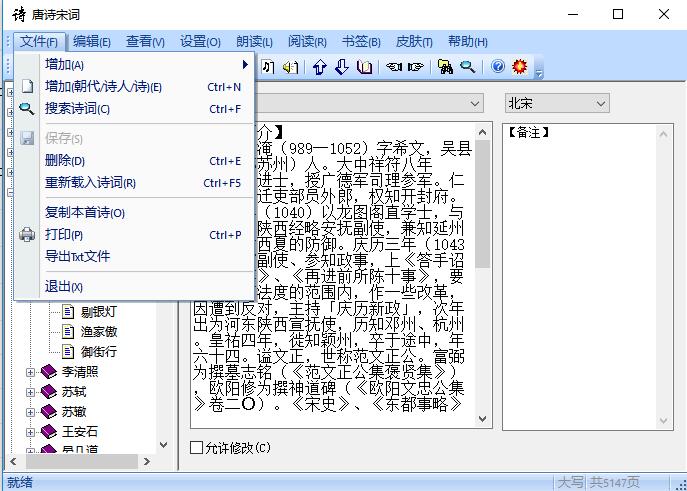
Task: Click the left-pointing hand icon
Action: click(394, 67)
